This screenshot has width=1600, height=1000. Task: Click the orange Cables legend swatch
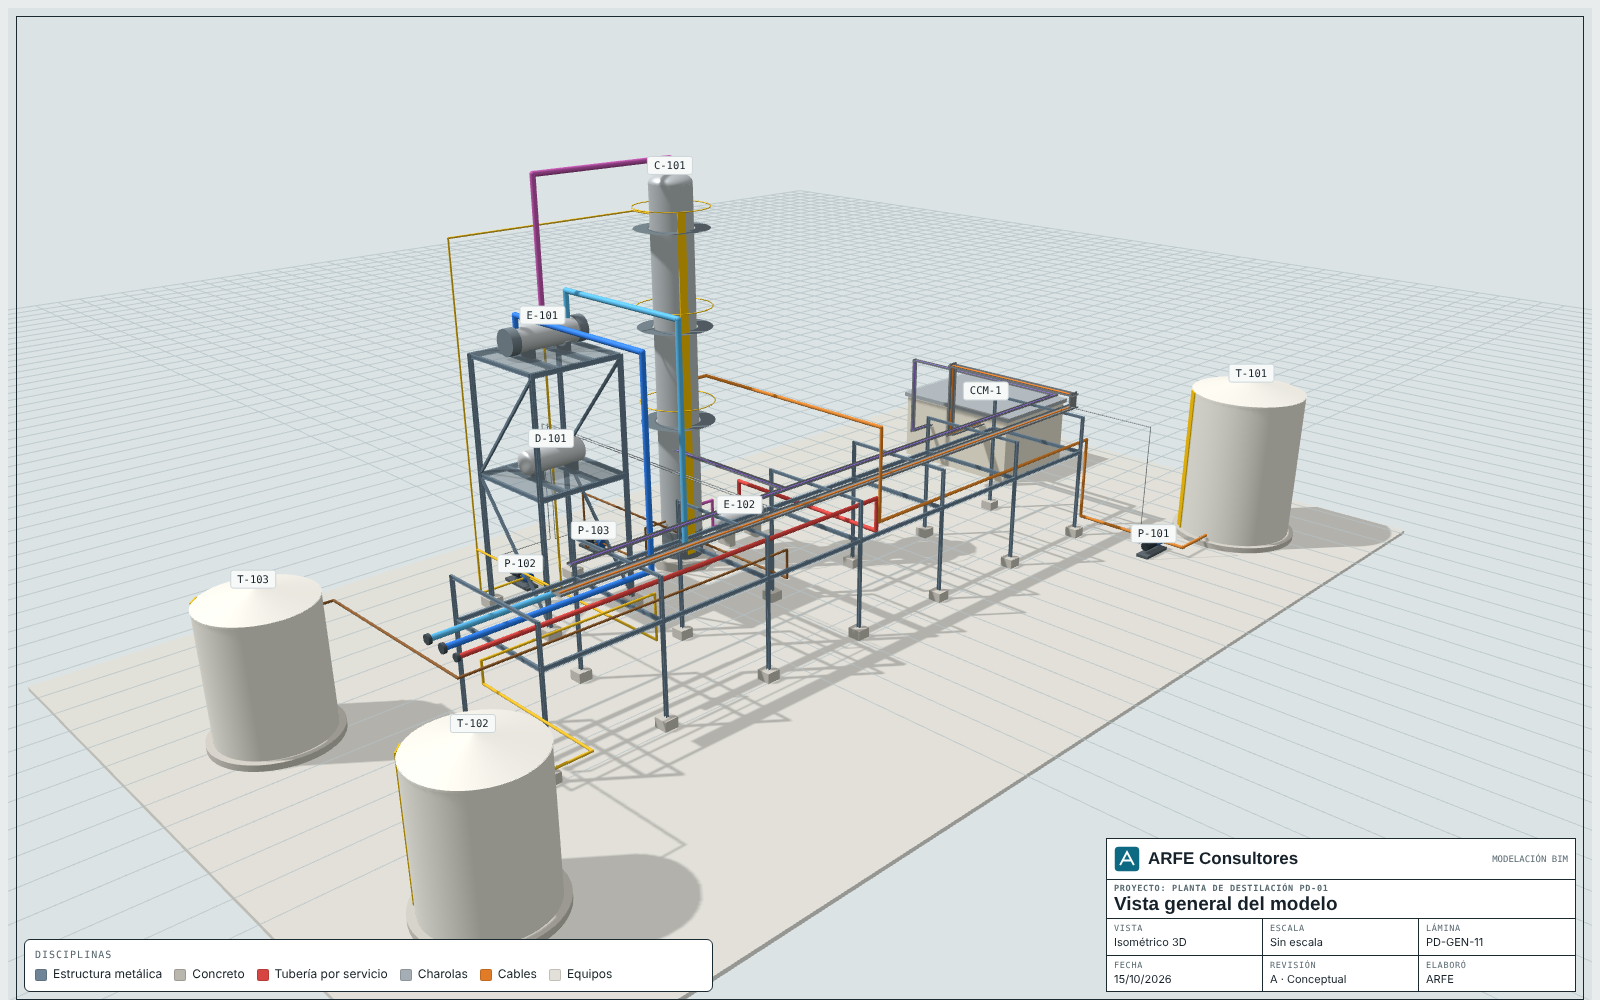tap(486, 975)
